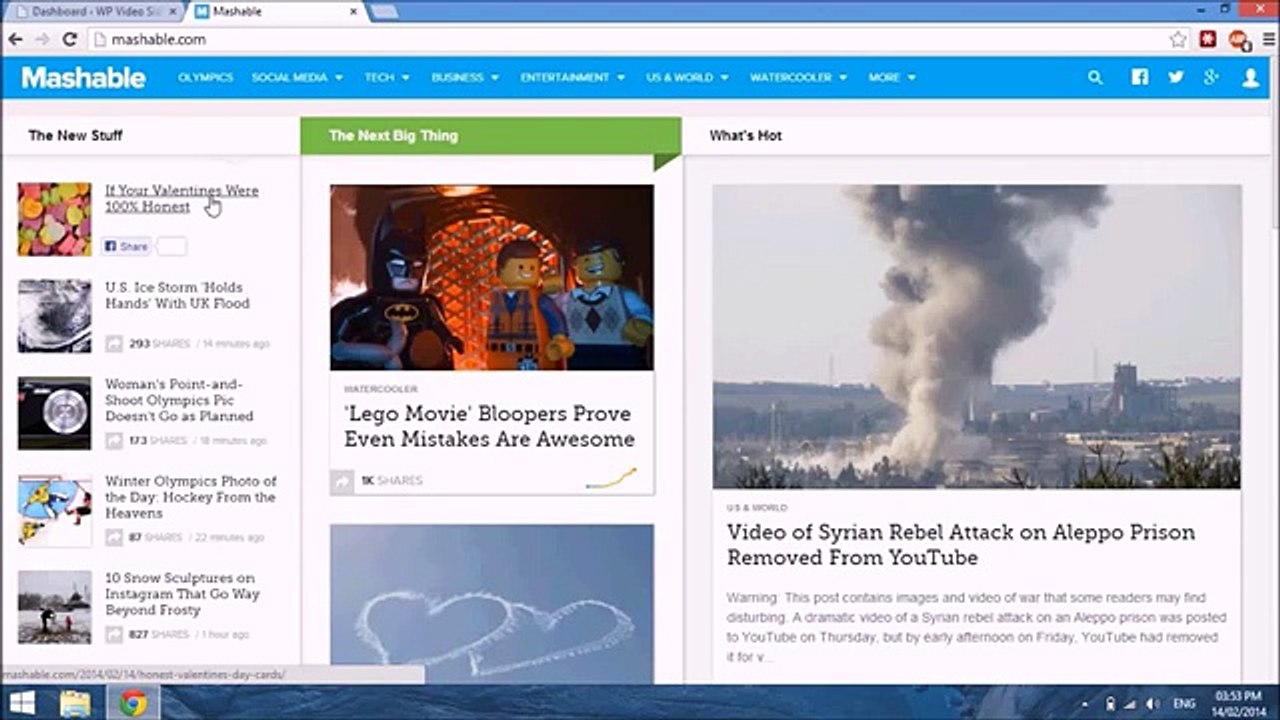Open File Explorer from the taskbar

click(x=75, y=703)
